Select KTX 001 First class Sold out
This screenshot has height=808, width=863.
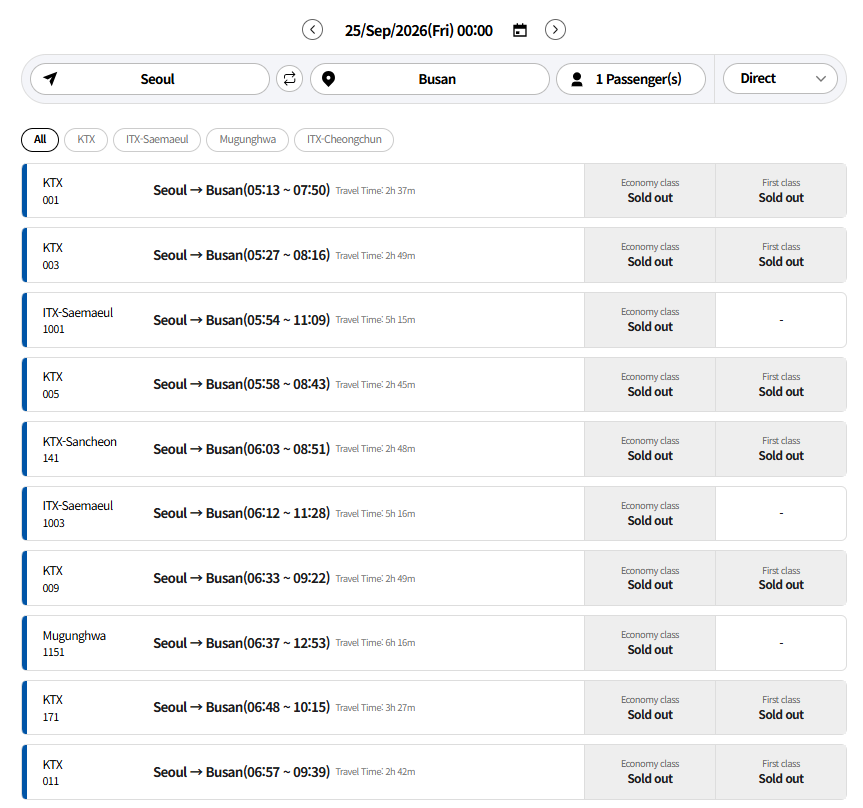coord(781,190)
